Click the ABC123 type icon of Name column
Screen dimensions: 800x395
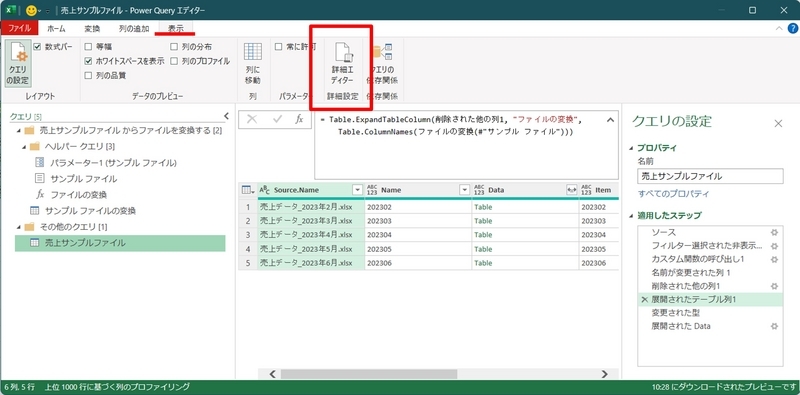coord(372,190)
